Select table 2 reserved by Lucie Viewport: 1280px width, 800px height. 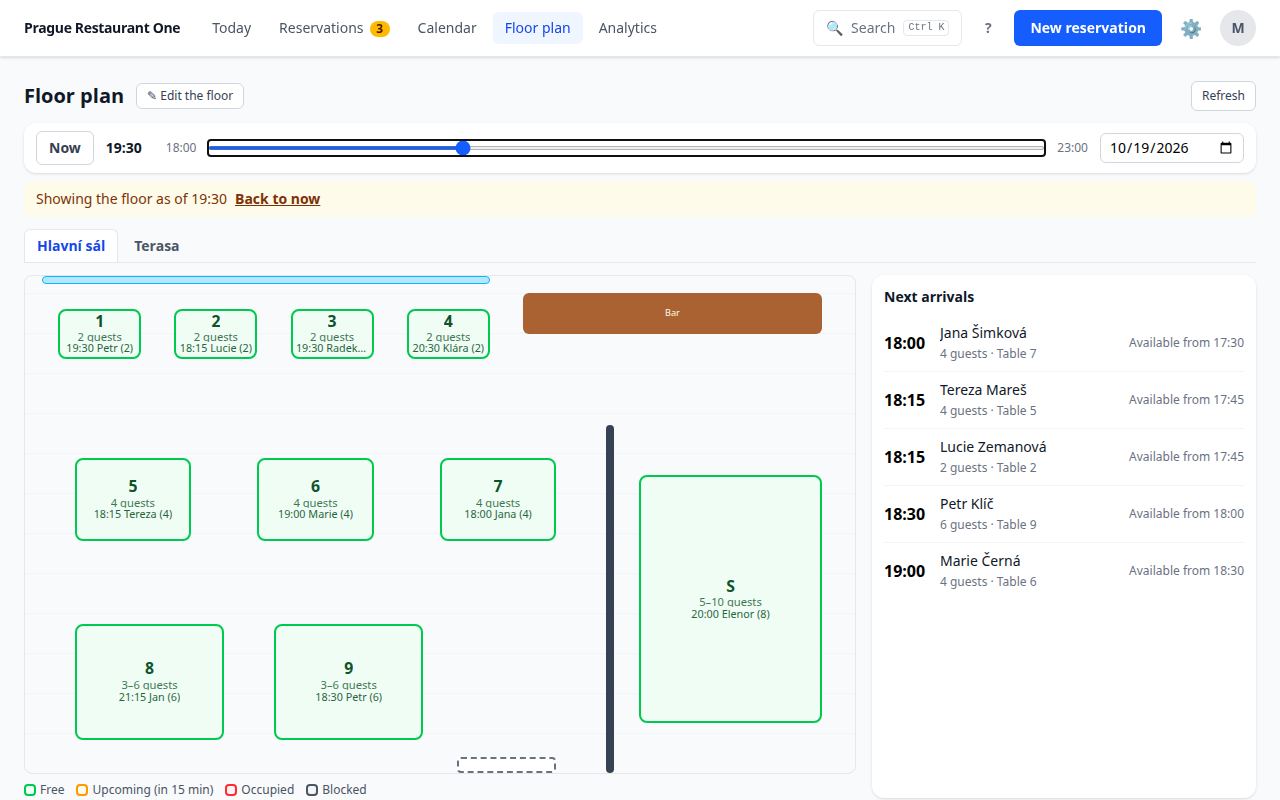tap(216, 334)
